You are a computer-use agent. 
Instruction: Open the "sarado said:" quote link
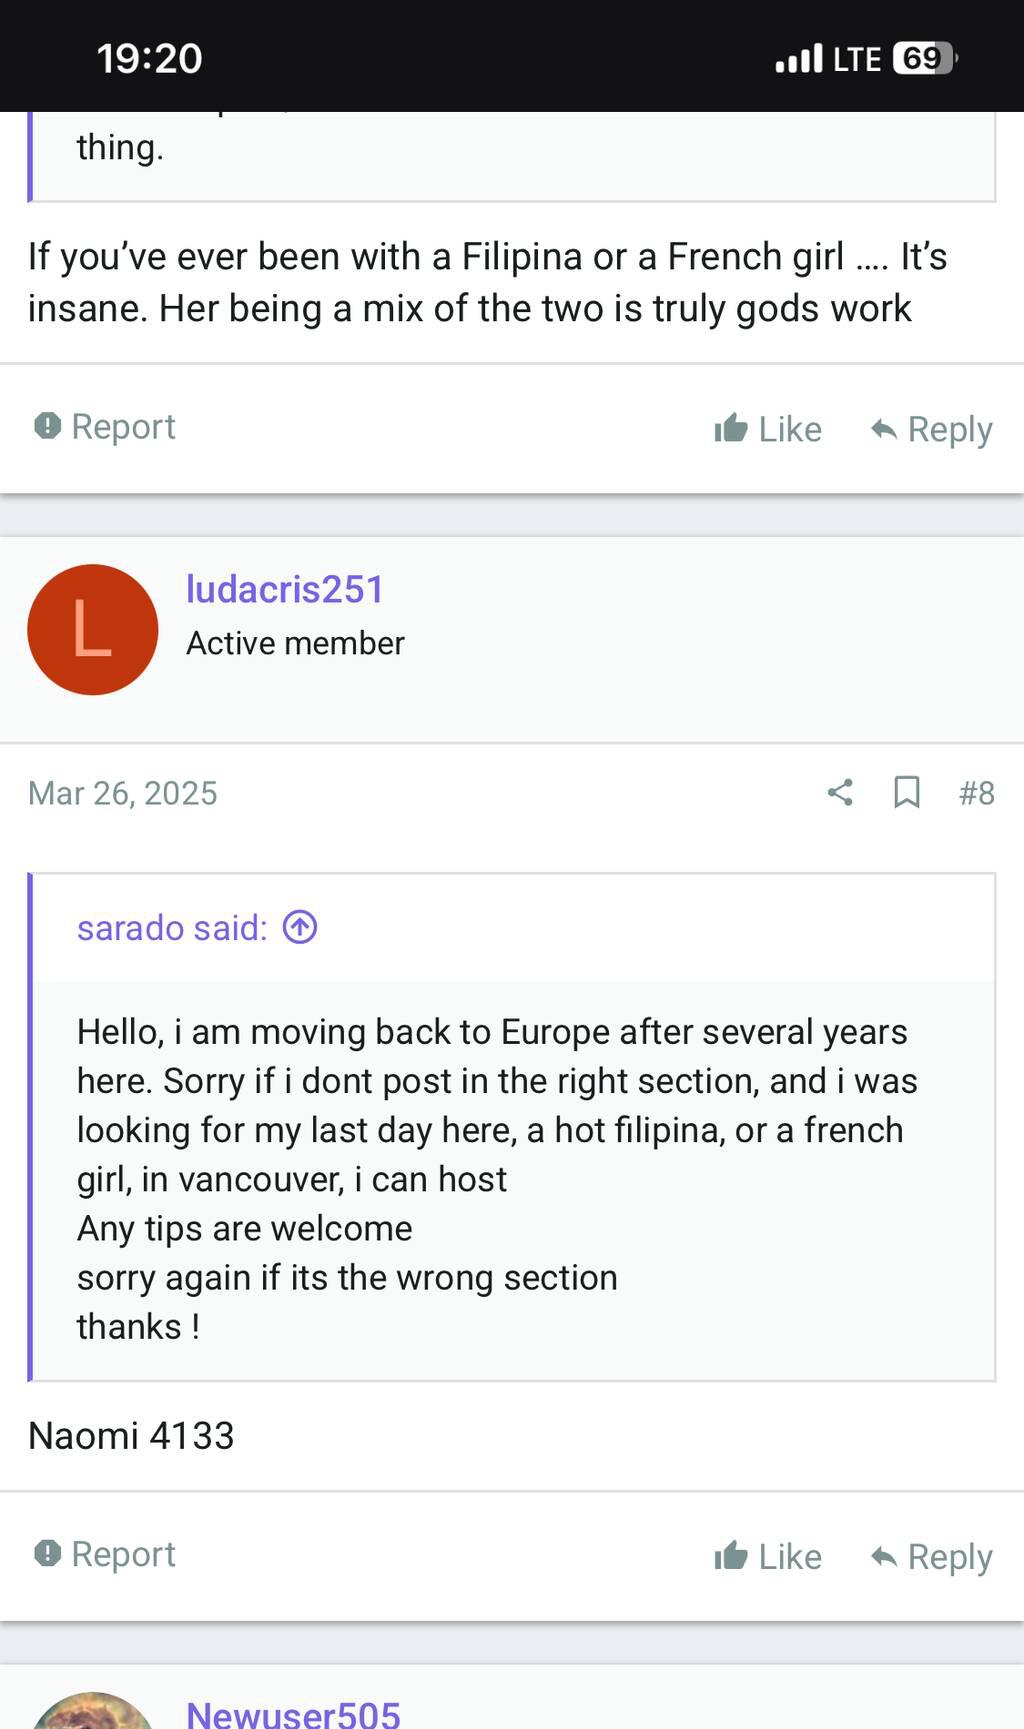pyautogui.click(x=172, y=928)
